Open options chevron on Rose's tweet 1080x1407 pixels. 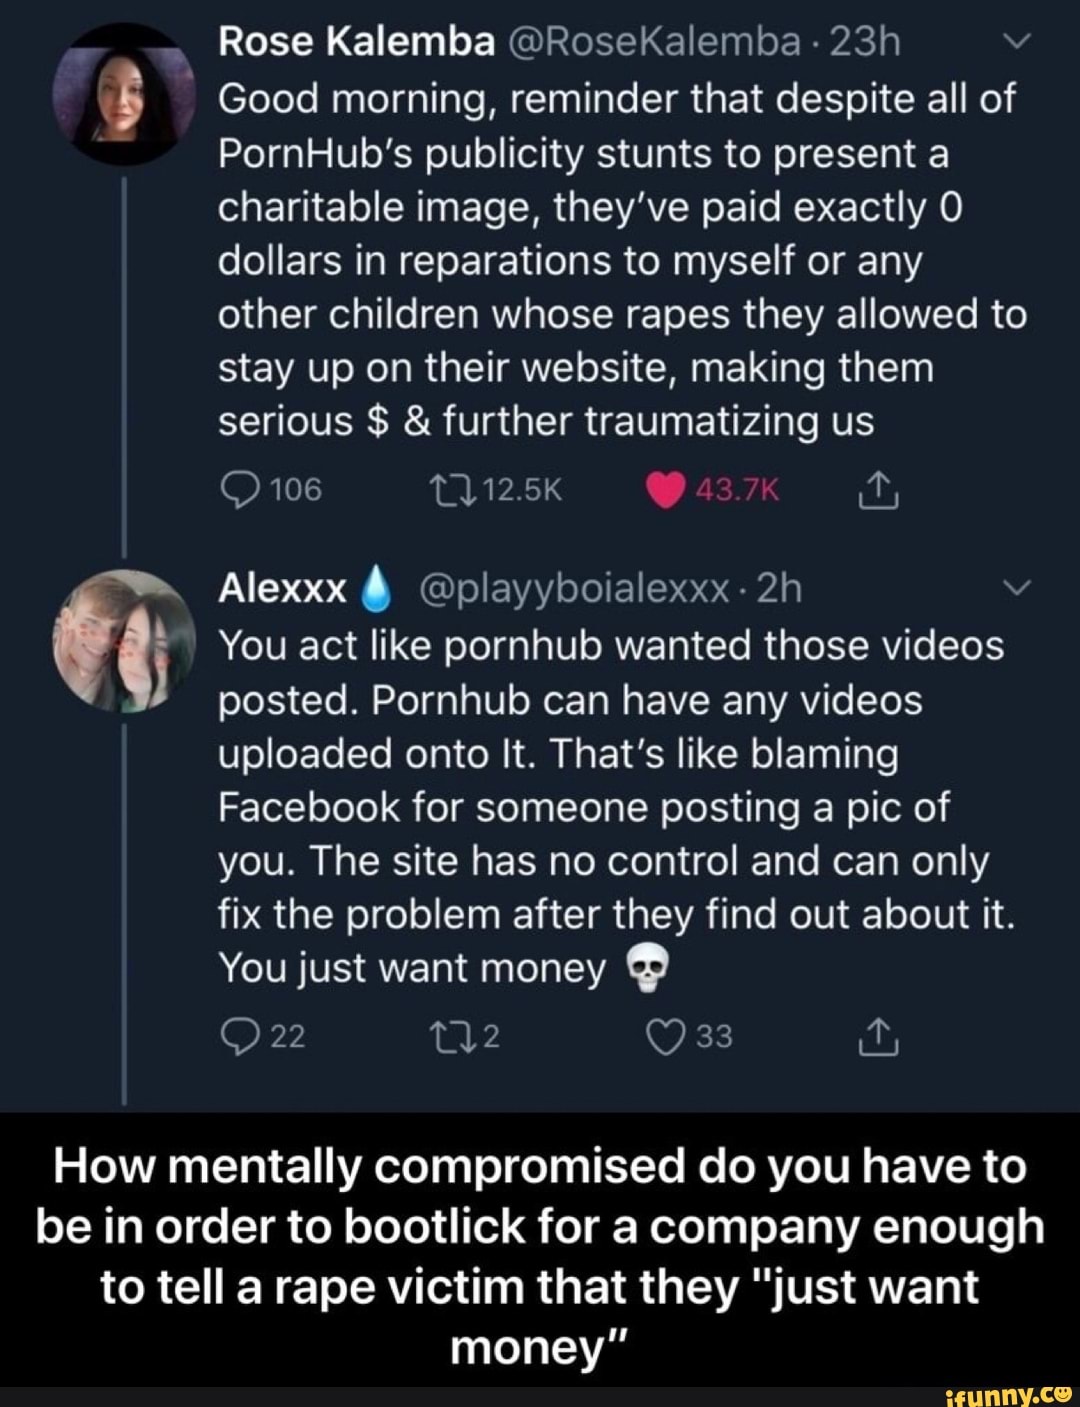[1014, 43]
